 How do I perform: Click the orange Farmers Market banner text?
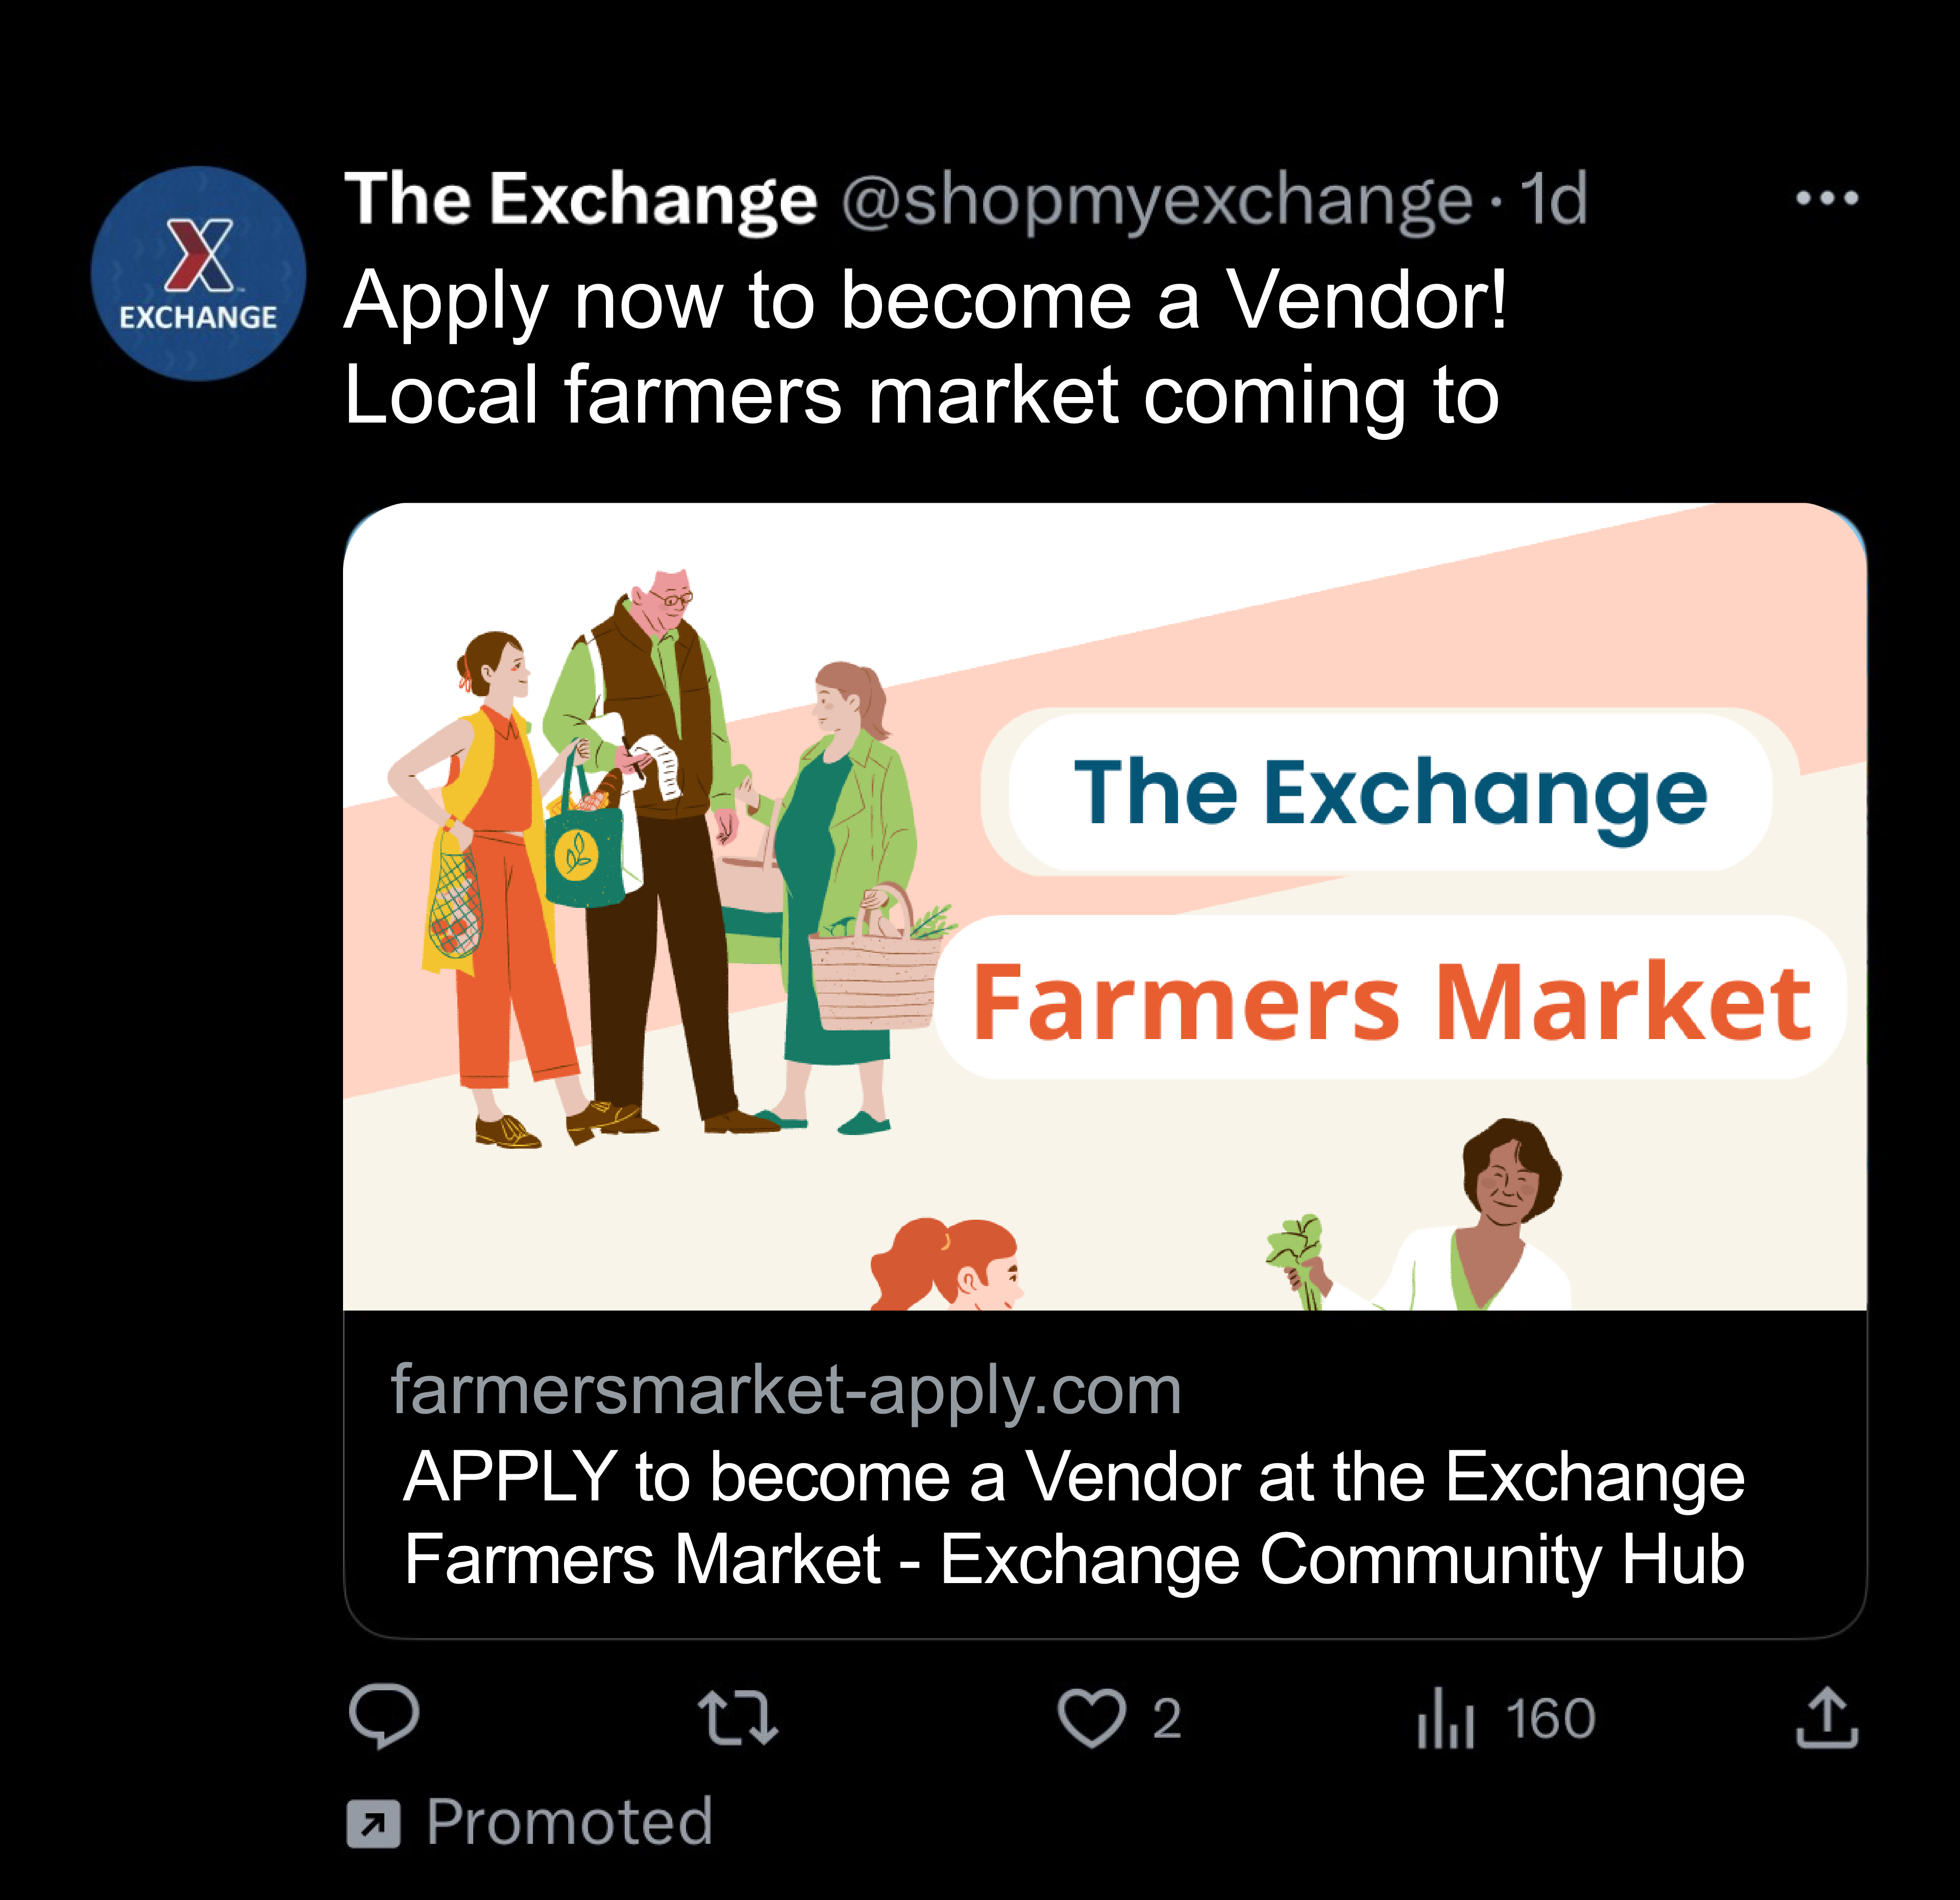click(x=1391, y=1001)
